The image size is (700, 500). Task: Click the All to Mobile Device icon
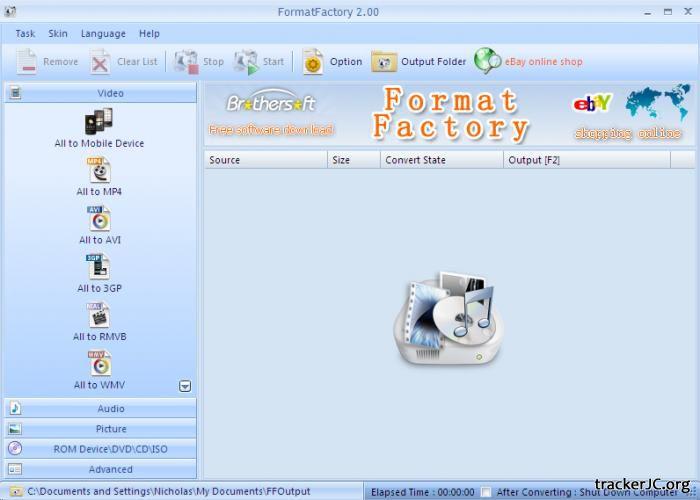coord(99,121)
